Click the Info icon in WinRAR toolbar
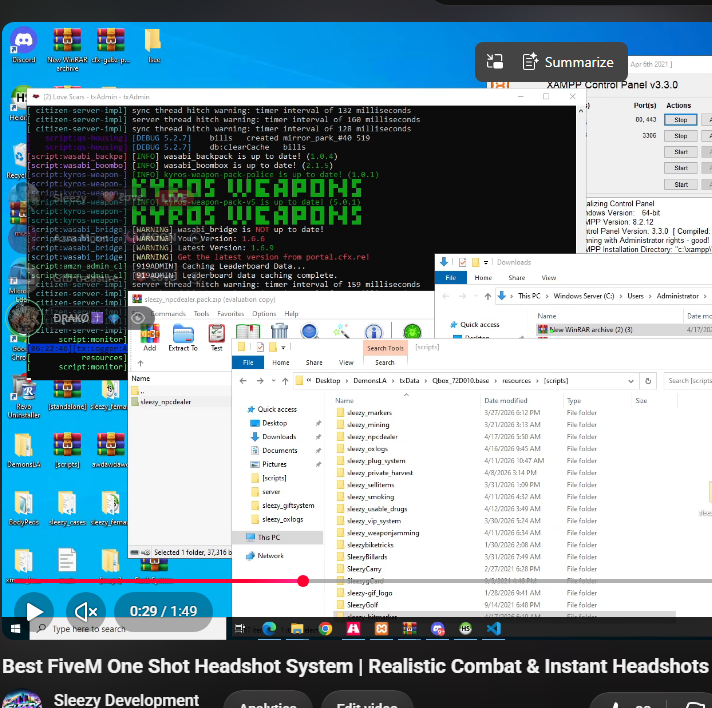Viewport: 712px width, 708px height. coord(373,332)
